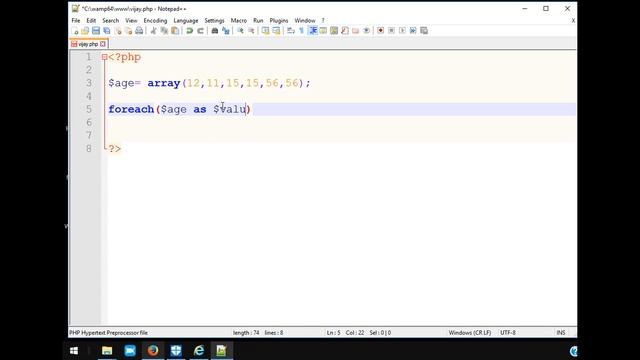The width and height of the screenshot is (640, 360).
Task: Click the Paste clipboard icon
Action: 175,31
